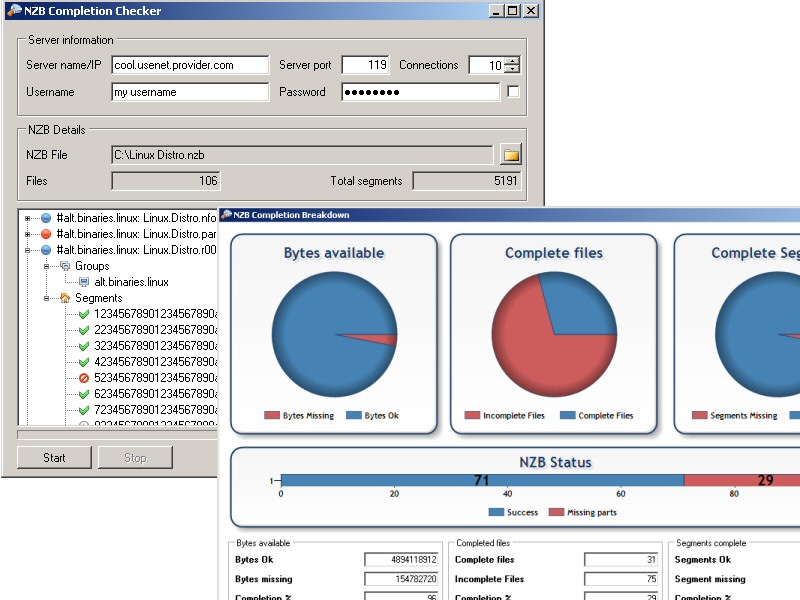Collapse the Segments tree branch

(47, 298)
